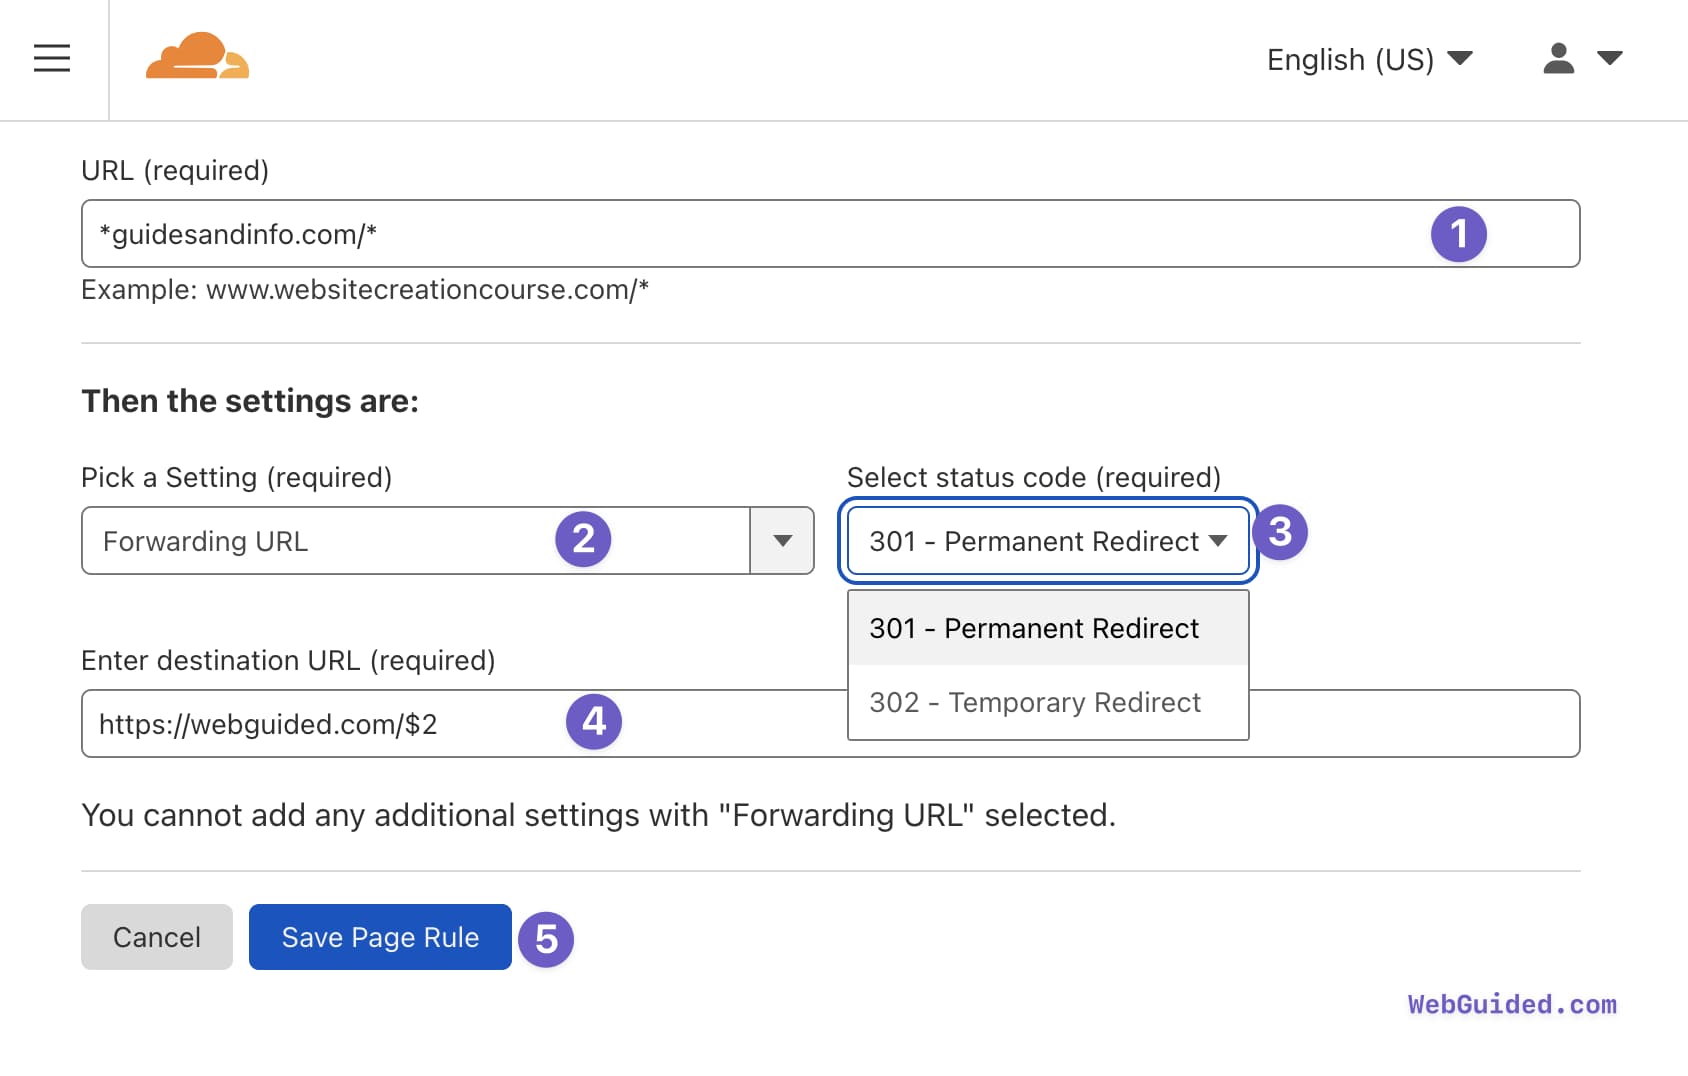The image size is (1688, 1076).
Task: Click the Save Page Rule button
Action: (x=379, y=937)
